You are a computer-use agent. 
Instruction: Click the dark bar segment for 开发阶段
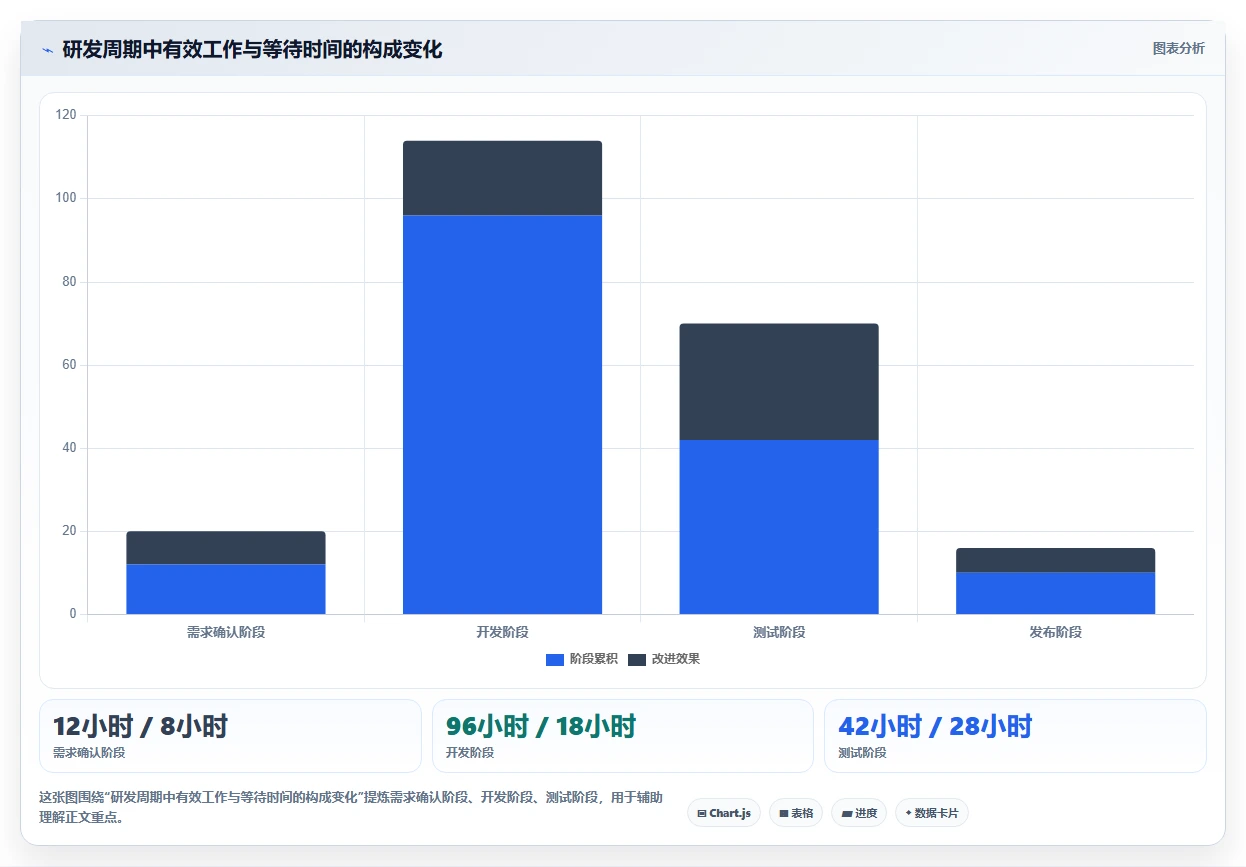(502, 178)
